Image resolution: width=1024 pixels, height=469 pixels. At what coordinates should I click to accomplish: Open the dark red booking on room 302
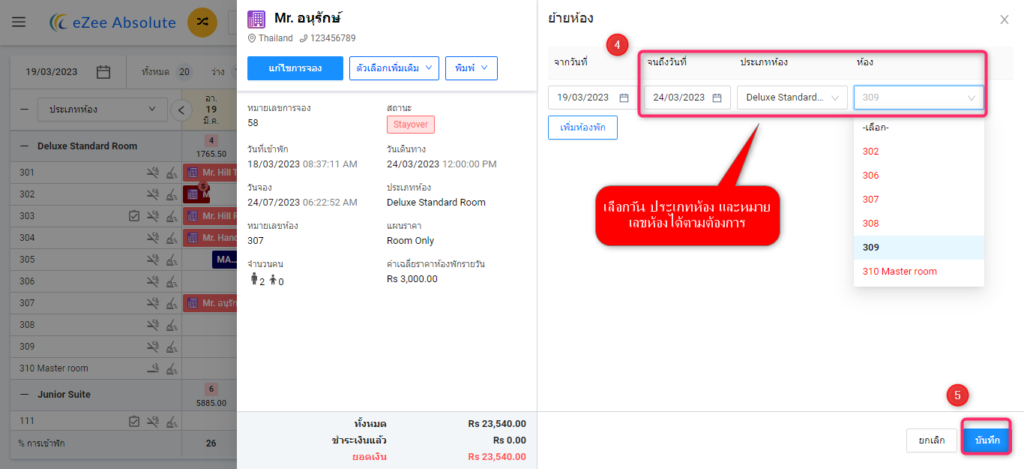pos(197,195)
